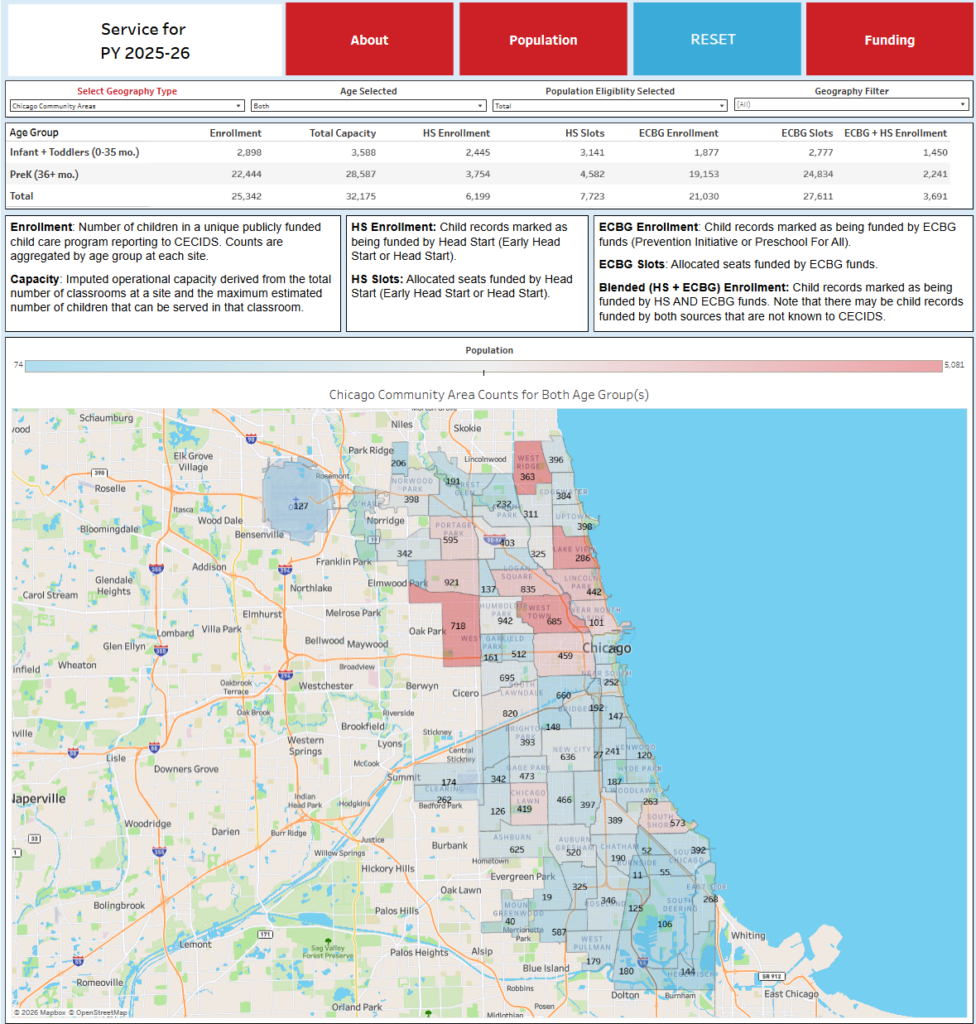Click the Age Group column header
Viewport: 976px width, 1024px height.
coord(34,133)
